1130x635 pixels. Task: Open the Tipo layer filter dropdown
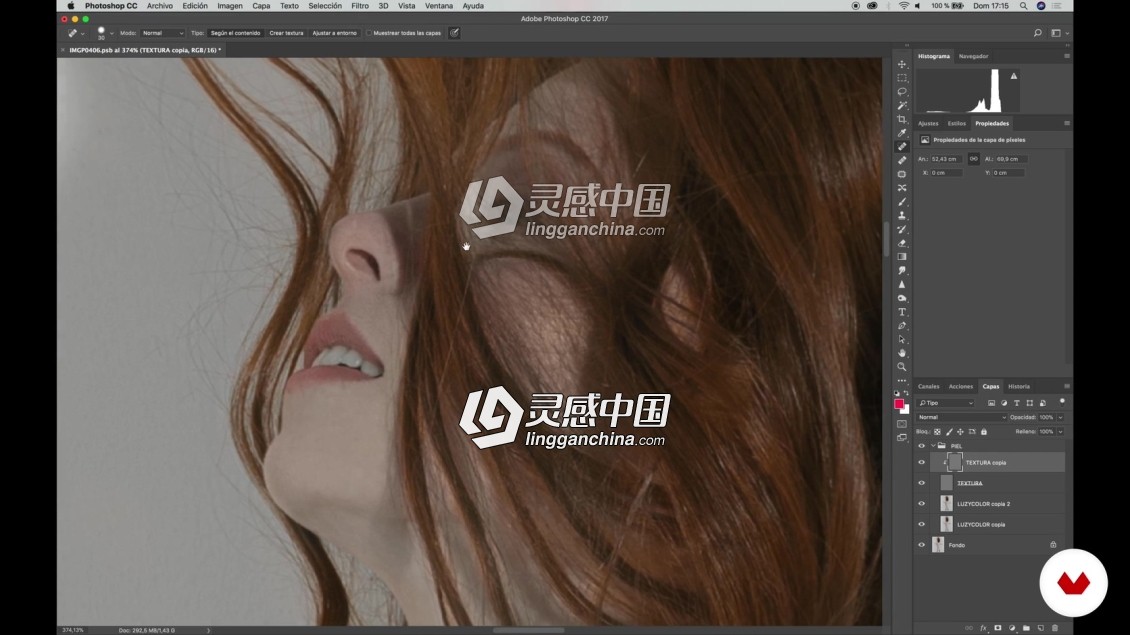(946, 403)
